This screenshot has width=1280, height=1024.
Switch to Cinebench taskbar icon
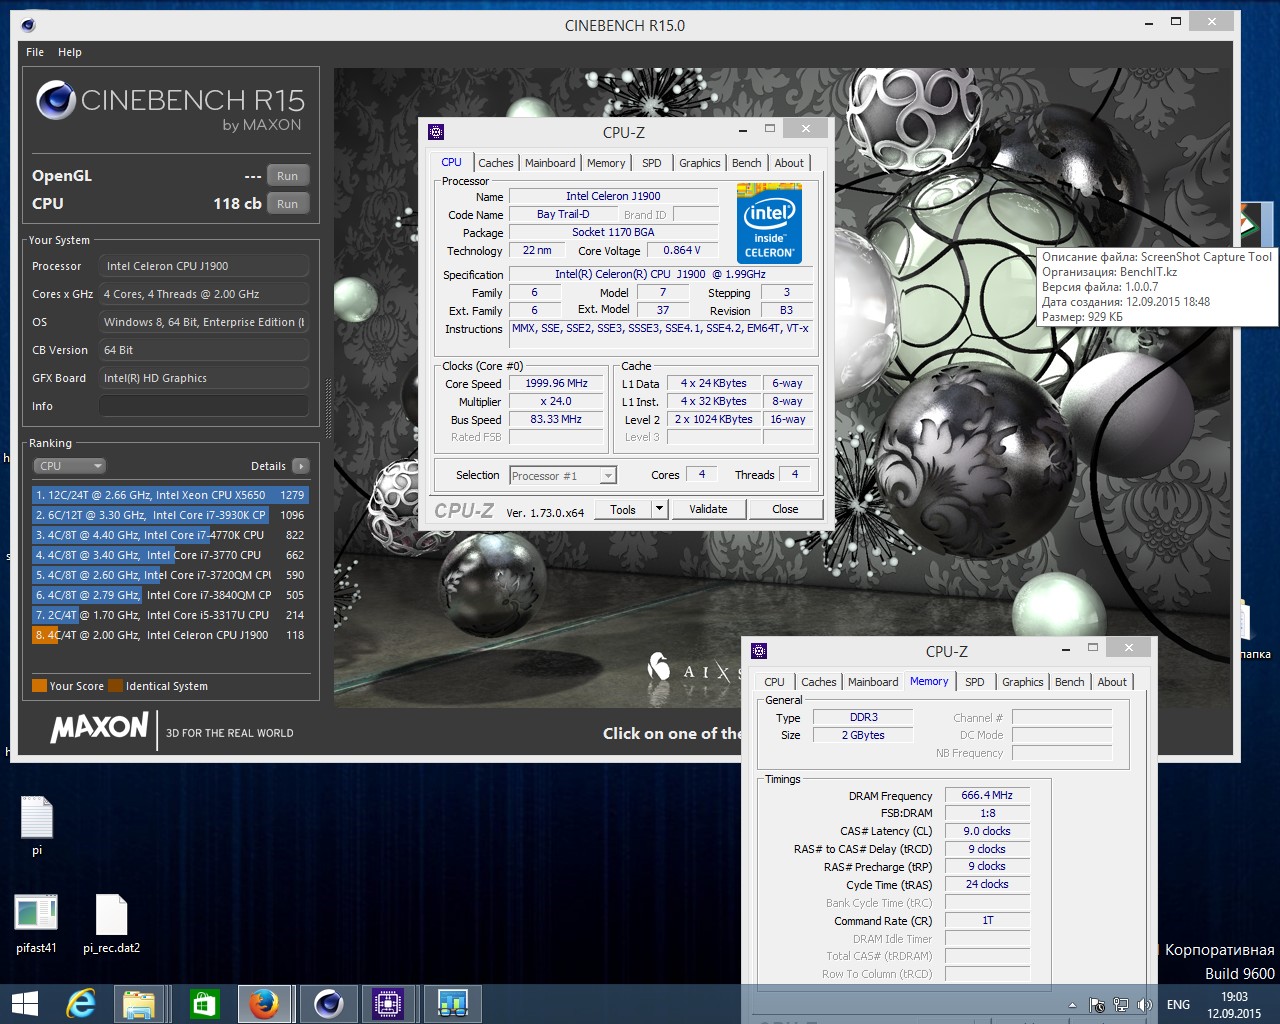point(328,1004)
